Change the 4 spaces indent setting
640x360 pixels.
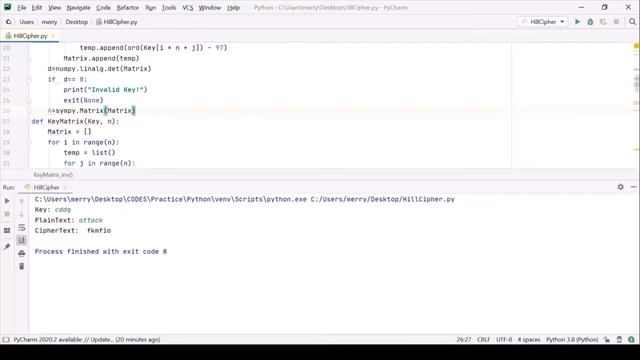529,340
